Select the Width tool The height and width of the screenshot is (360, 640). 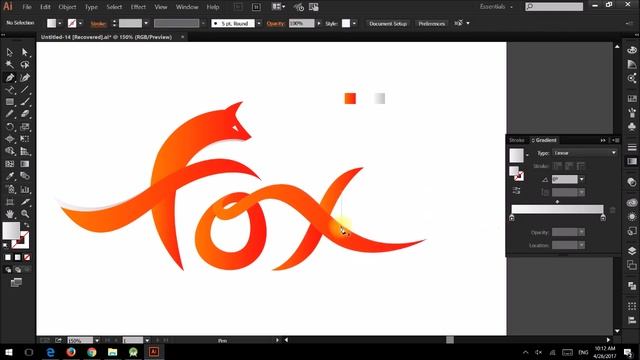pos(9,139)
